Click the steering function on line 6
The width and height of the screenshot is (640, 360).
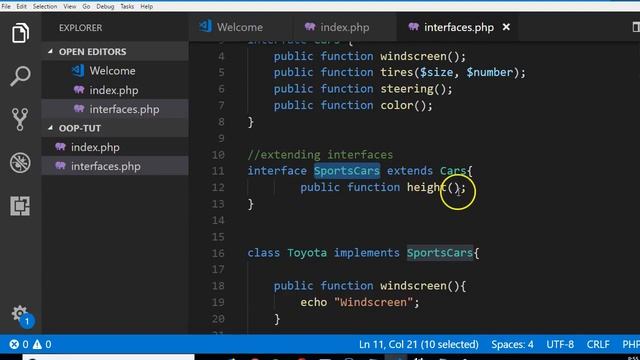click(407, 89)
